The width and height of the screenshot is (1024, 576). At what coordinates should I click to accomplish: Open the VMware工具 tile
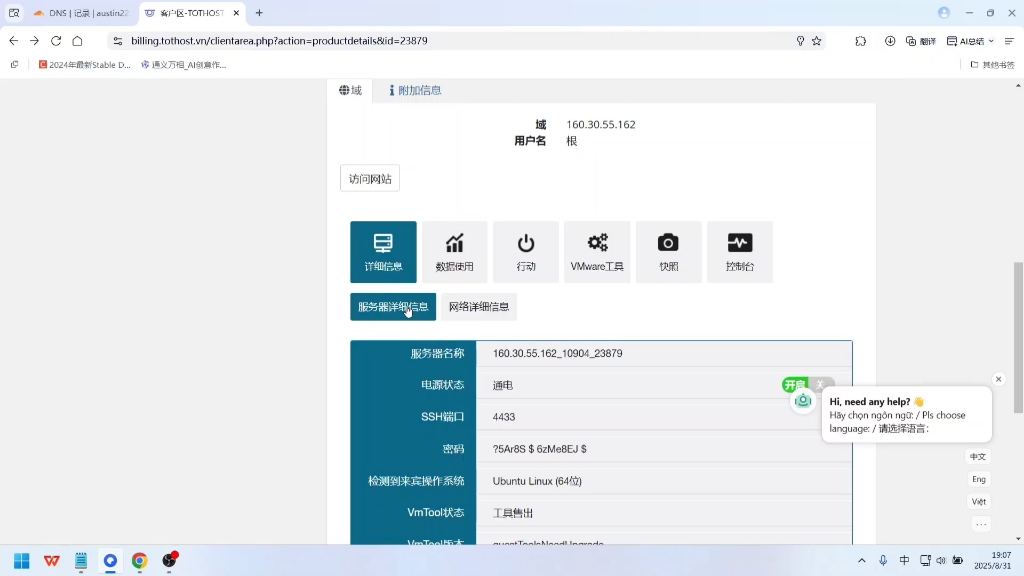click(597, 252)
